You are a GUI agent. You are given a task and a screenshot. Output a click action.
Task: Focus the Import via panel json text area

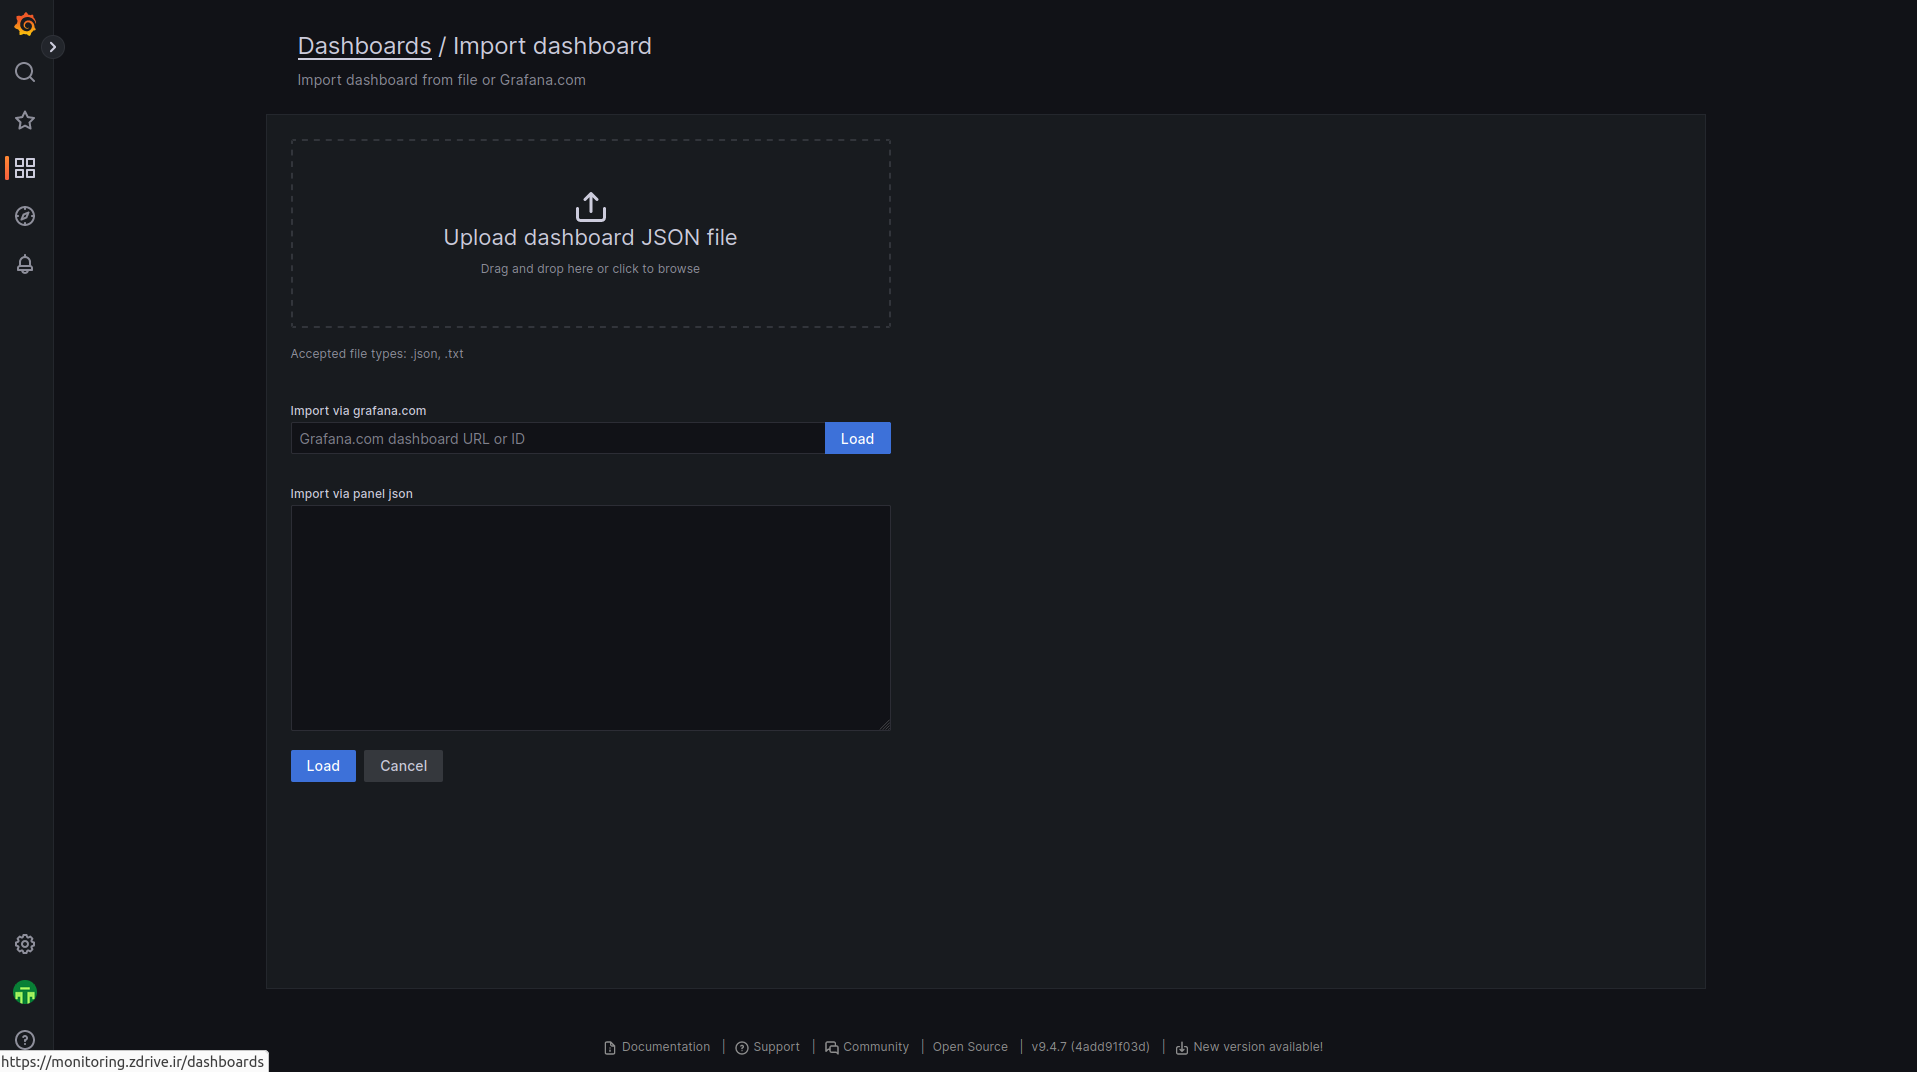coord(590,617)
